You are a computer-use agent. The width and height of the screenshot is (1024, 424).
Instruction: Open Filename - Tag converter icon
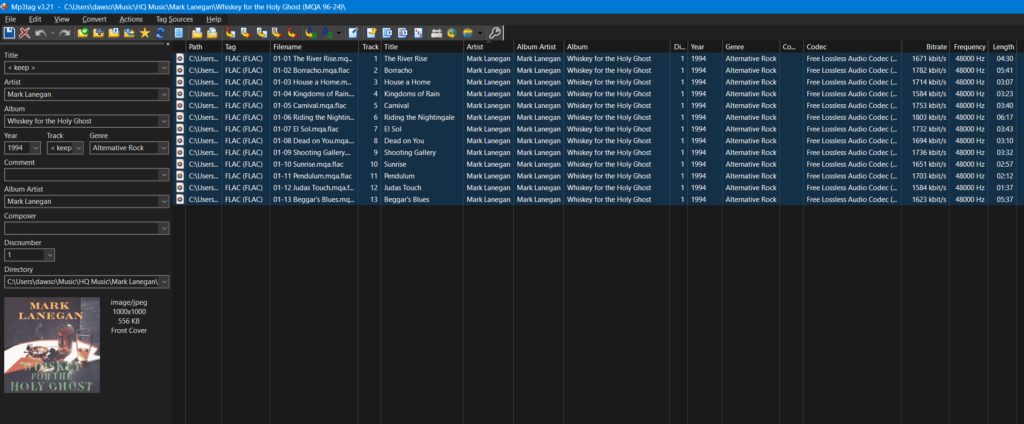[246, 33]
